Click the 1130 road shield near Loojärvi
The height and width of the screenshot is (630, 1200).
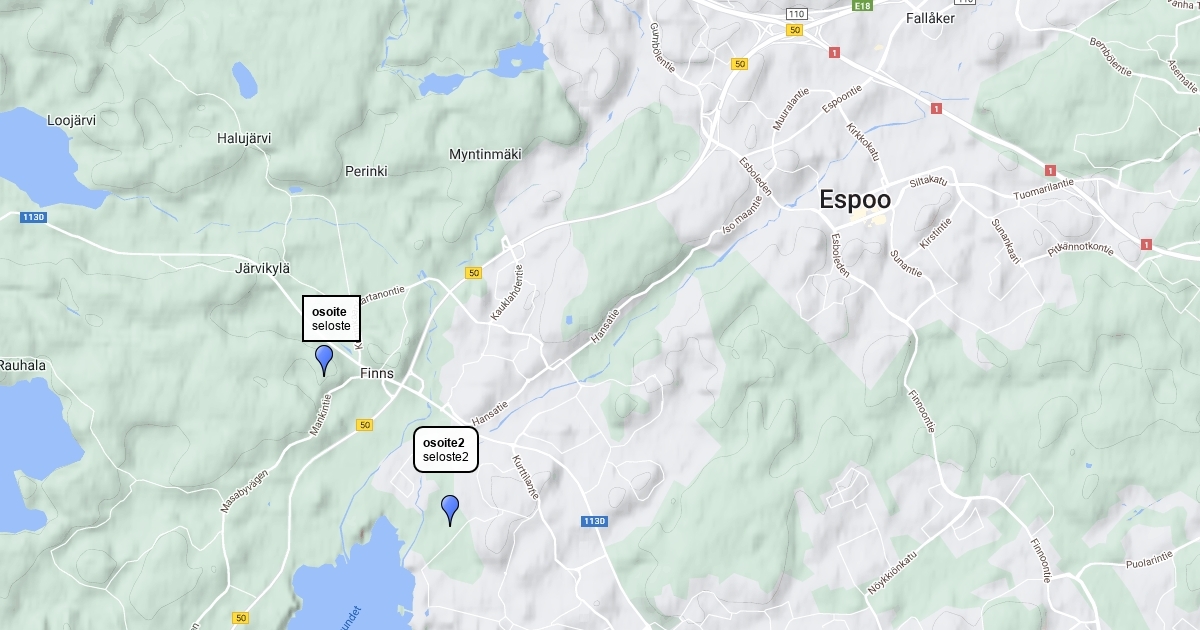tap(33, 216)
